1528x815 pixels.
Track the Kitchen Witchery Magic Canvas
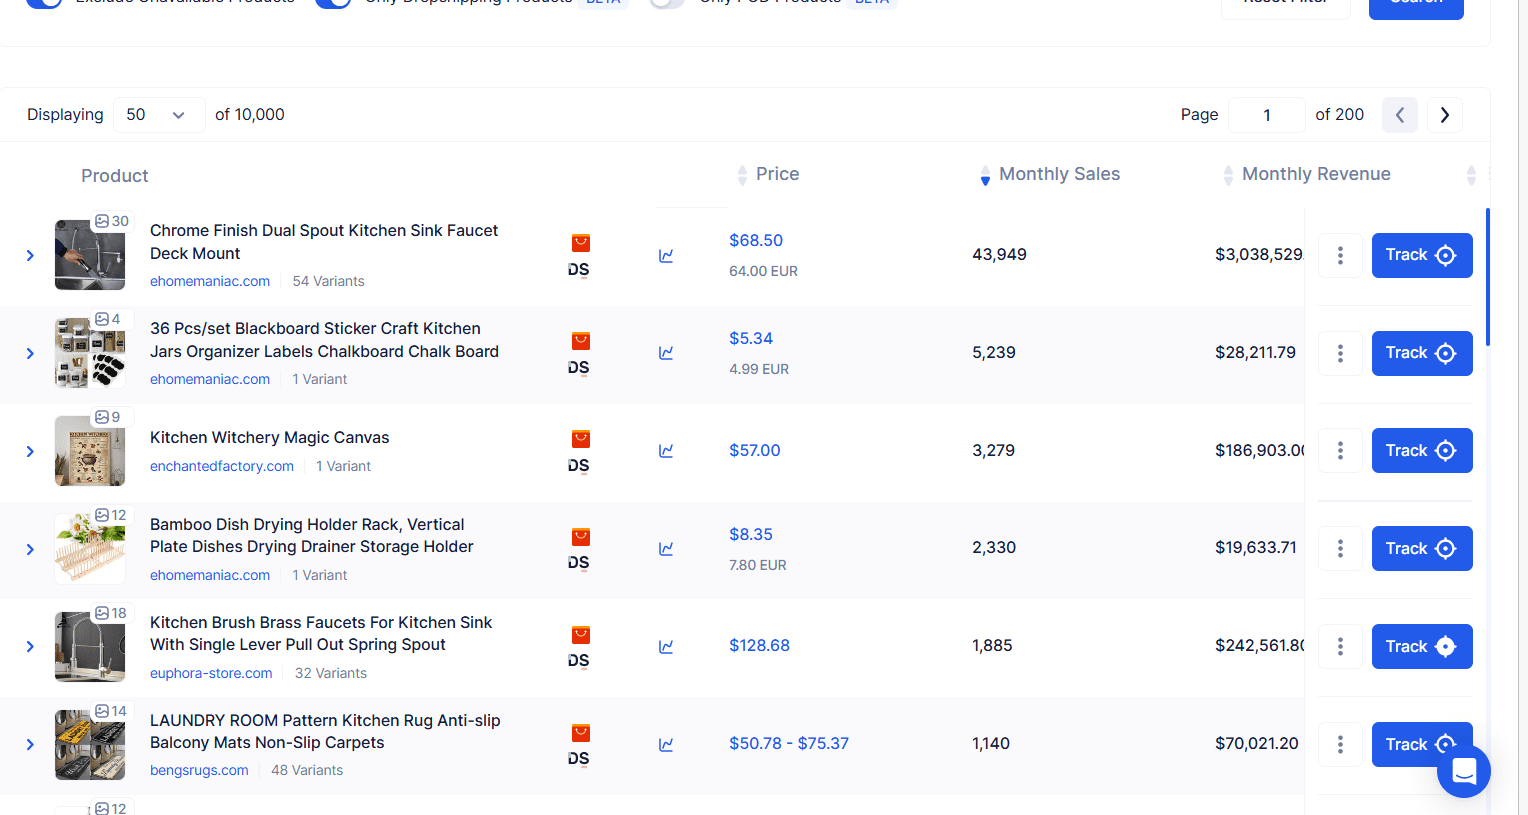(1422, 450)
